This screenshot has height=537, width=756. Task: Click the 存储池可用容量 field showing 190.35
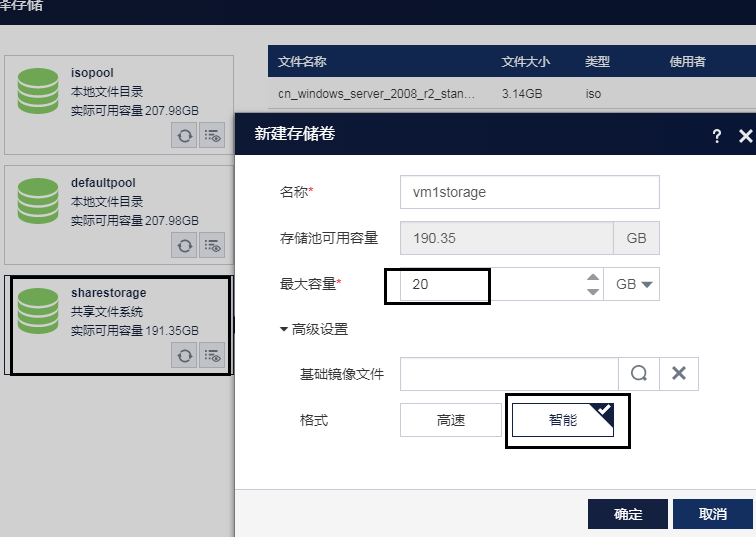click(507, 238)
